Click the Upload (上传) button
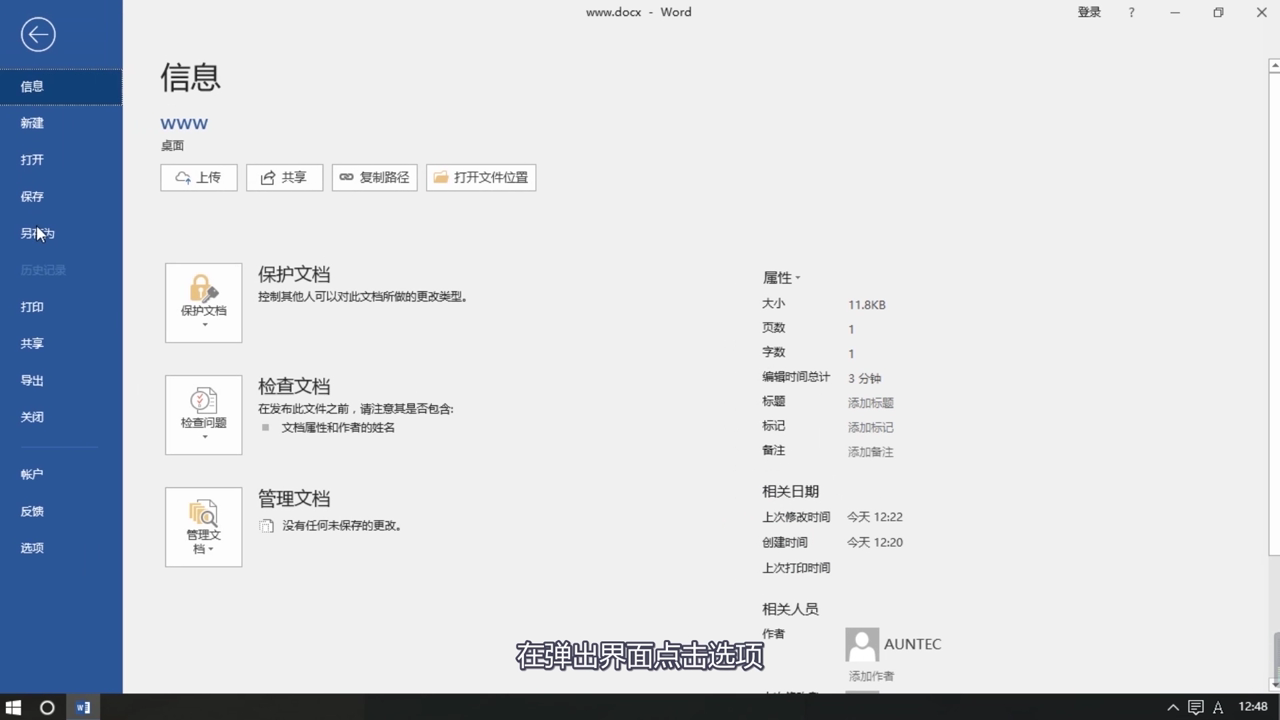 coord(199,177)
